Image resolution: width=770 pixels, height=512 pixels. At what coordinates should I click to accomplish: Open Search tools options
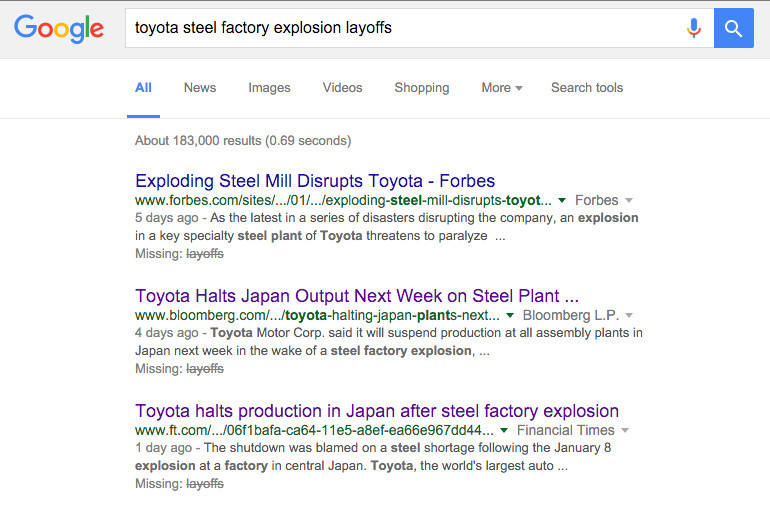point(586,88)
